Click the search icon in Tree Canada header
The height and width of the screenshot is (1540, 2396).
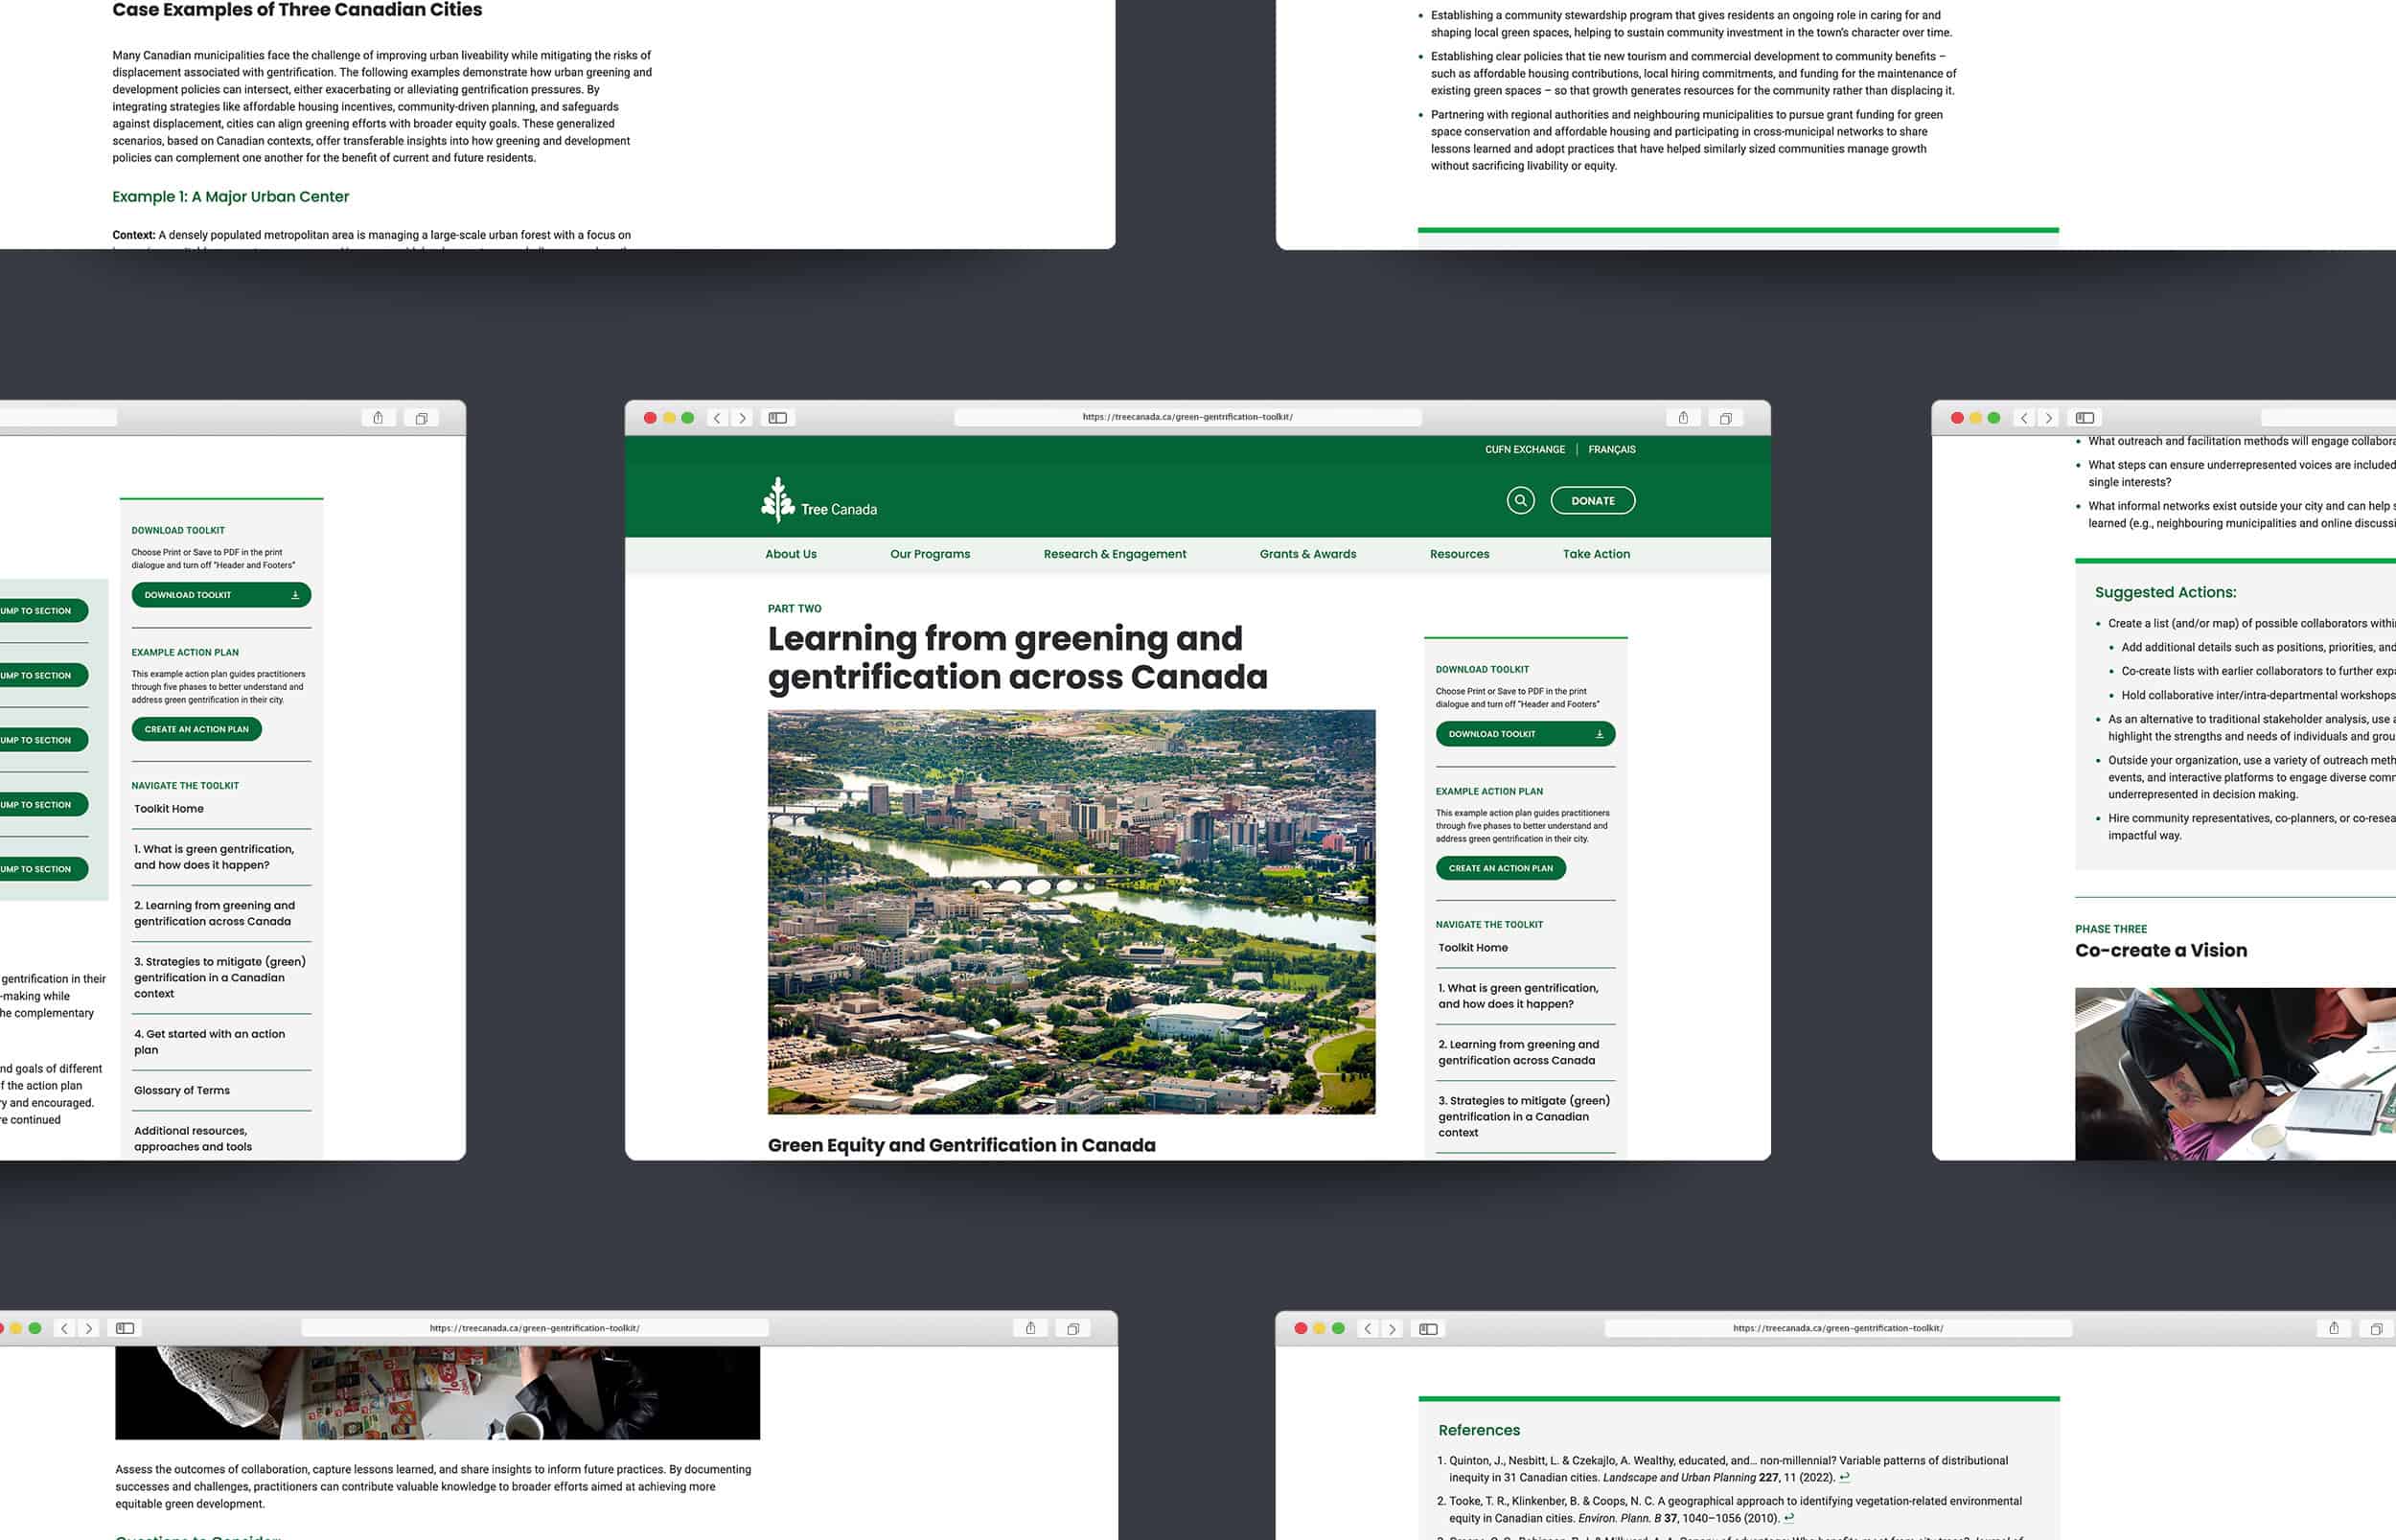(1520, 500)
